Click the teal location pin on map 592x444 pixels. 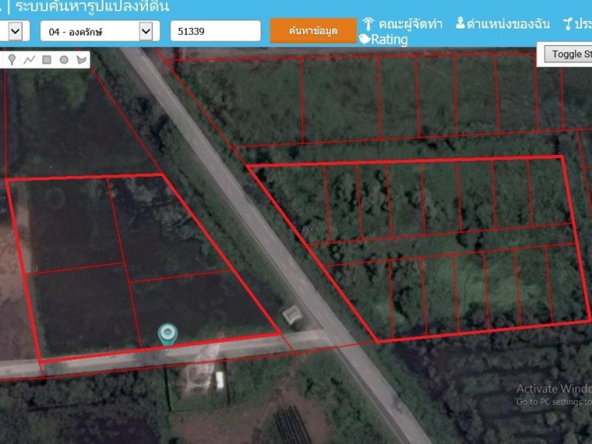[168, 335]
